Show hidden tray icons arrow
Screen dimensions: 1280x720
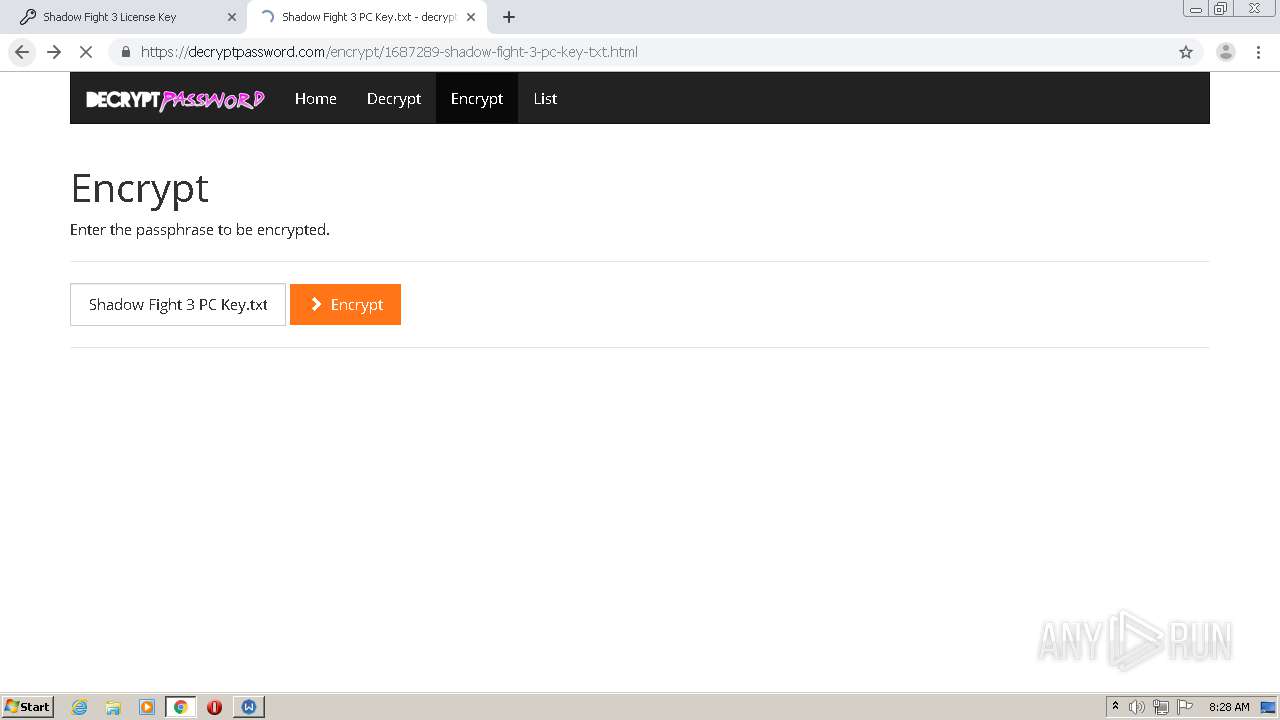click(x=1115, y=707)
